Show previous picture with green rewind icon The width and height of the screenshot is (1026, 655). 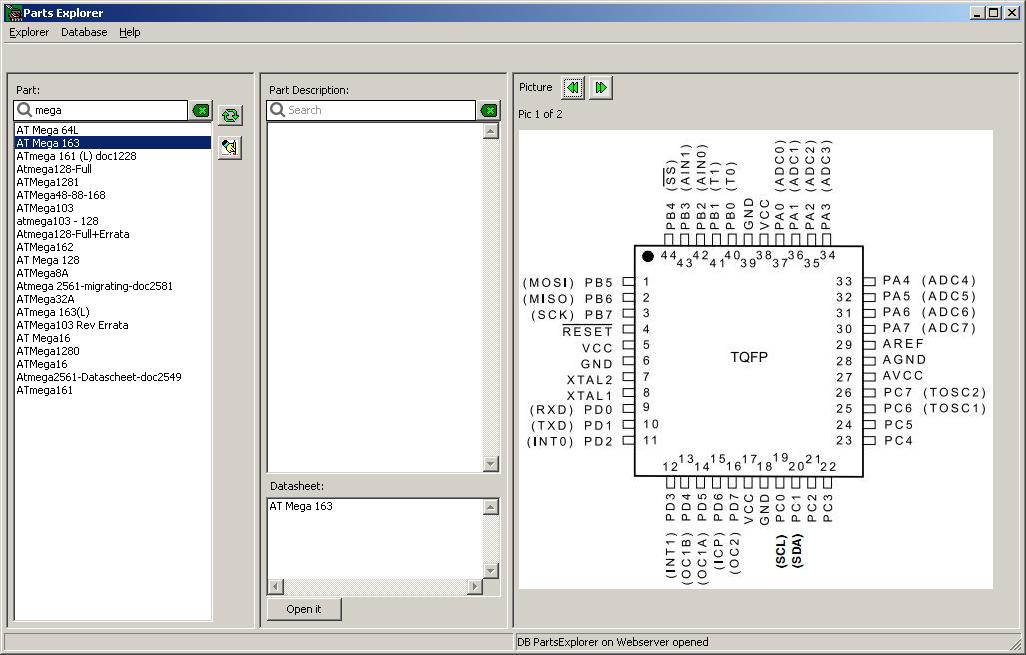tap(573, 88)
